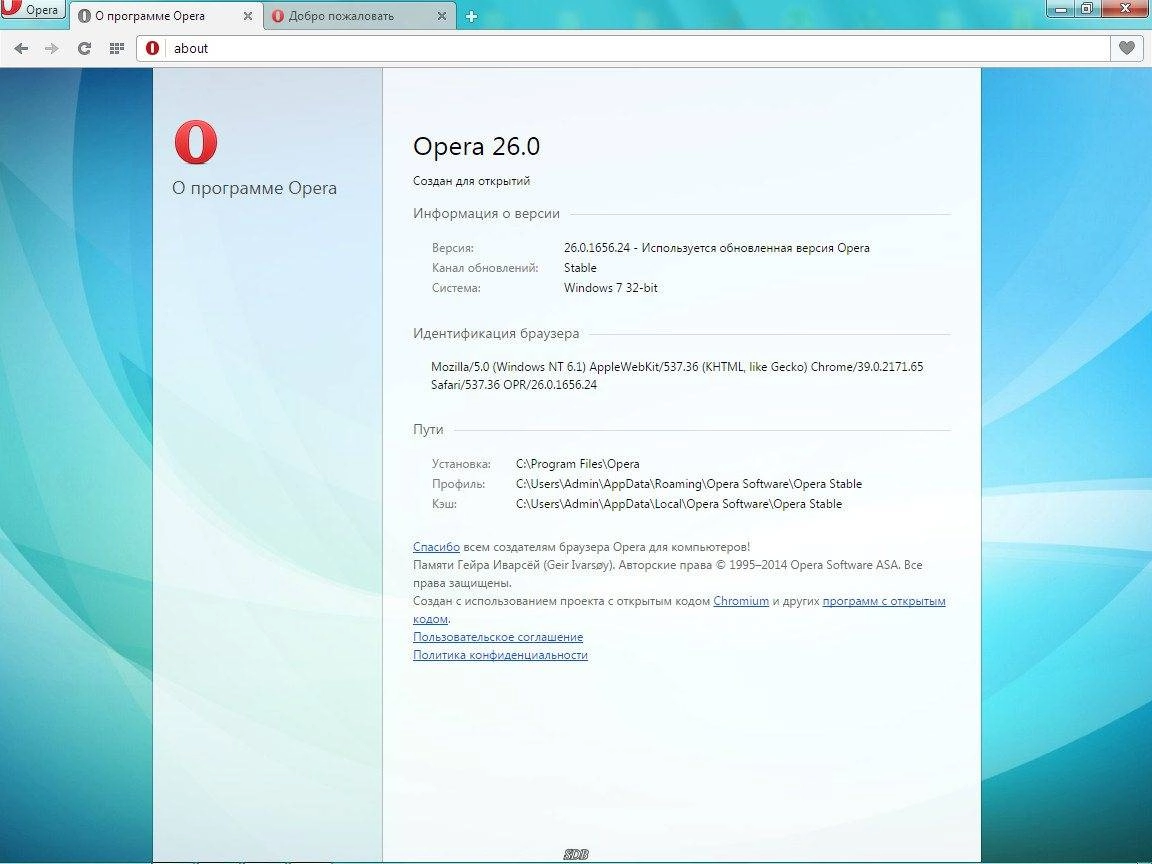Click the large Opera logo in sidebar
This screenshot has height=864, width=1152.
click(195, 143)
